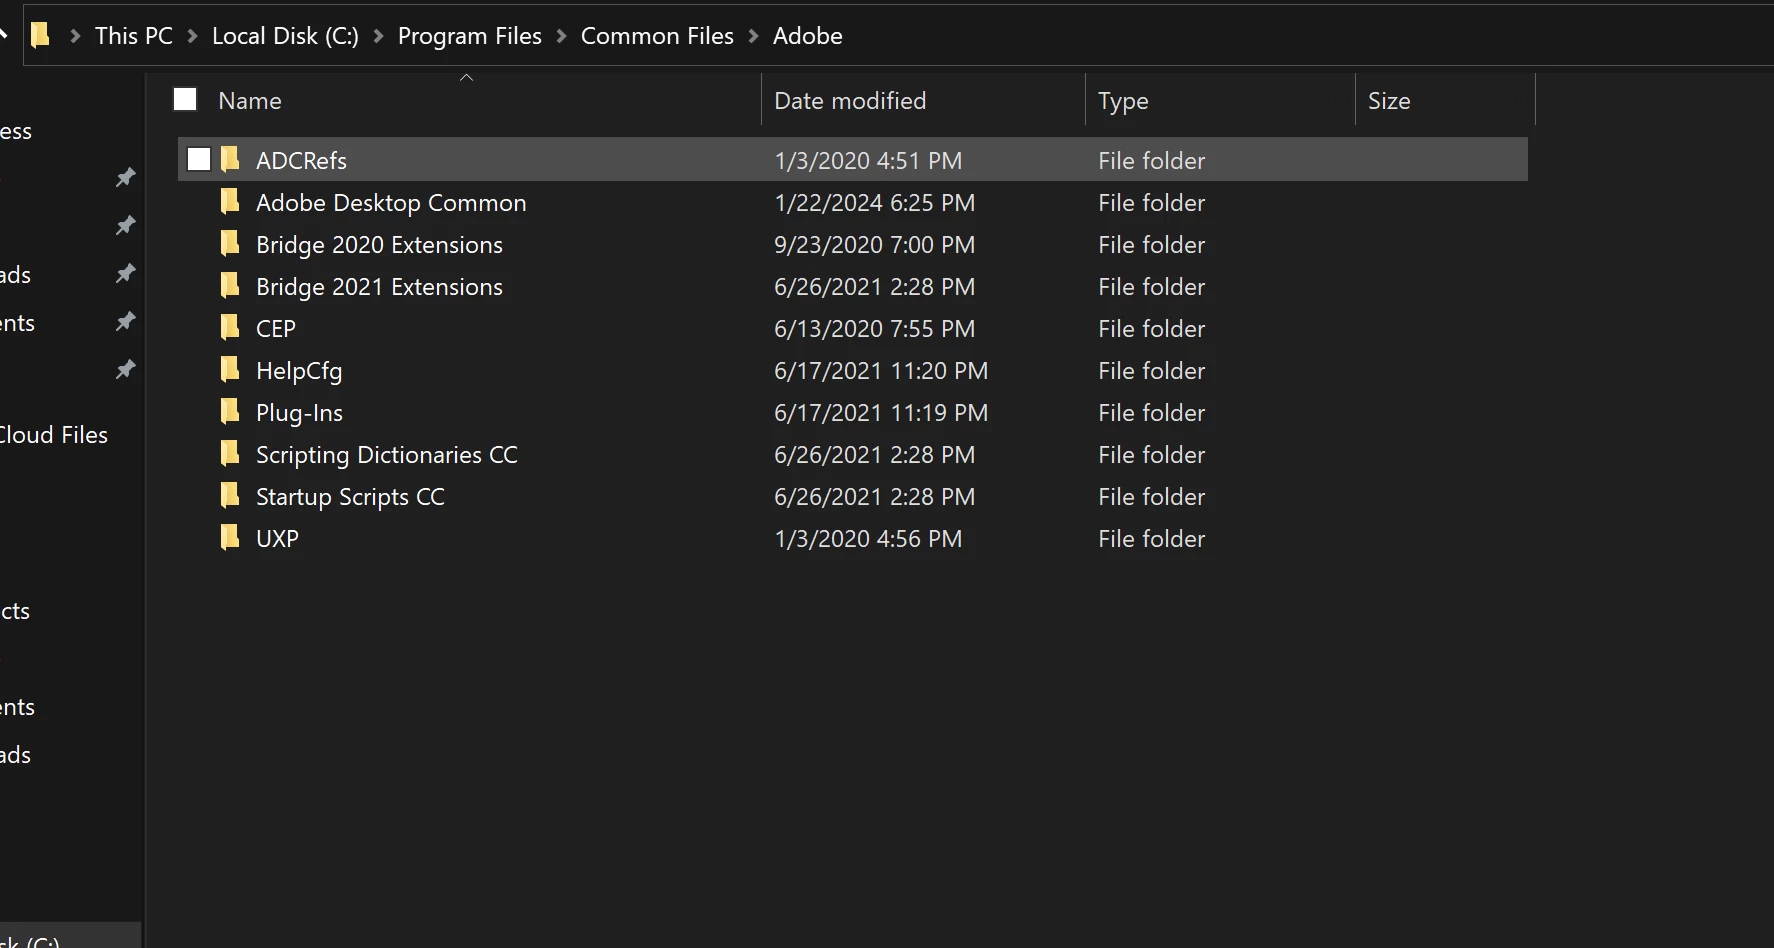The image size is (1774, 948).
Task: Select the Adobe Desktop Common folder name
Action: click(391, 202)
